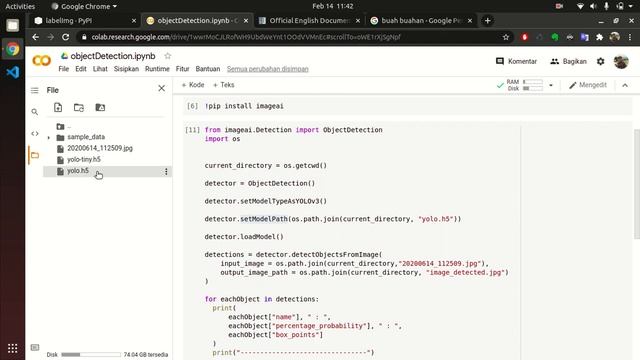The image size is (640, 360).
Task: Open the code snippets sidebar icon
Action: pos(35,133)
